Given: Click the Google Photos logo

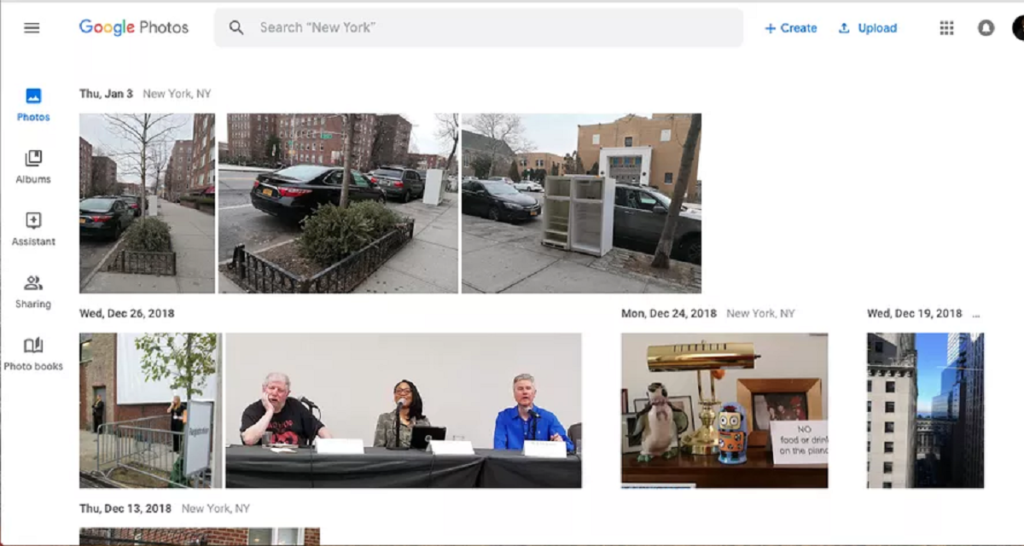Looking at the screenshot, I should [x=134, y=28].
